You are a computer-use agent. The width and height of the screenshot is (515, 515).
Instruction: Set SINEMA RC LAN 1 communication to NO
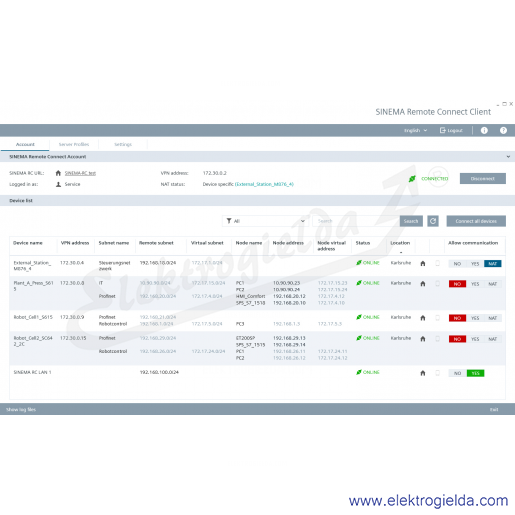(x=457, y=373)
